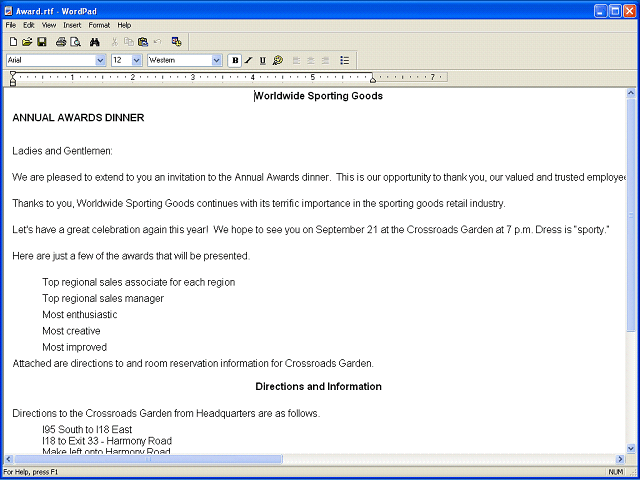Click the 'Most creative' list item
This screenshot has width=640, height=480.
[x=71, y=331]
